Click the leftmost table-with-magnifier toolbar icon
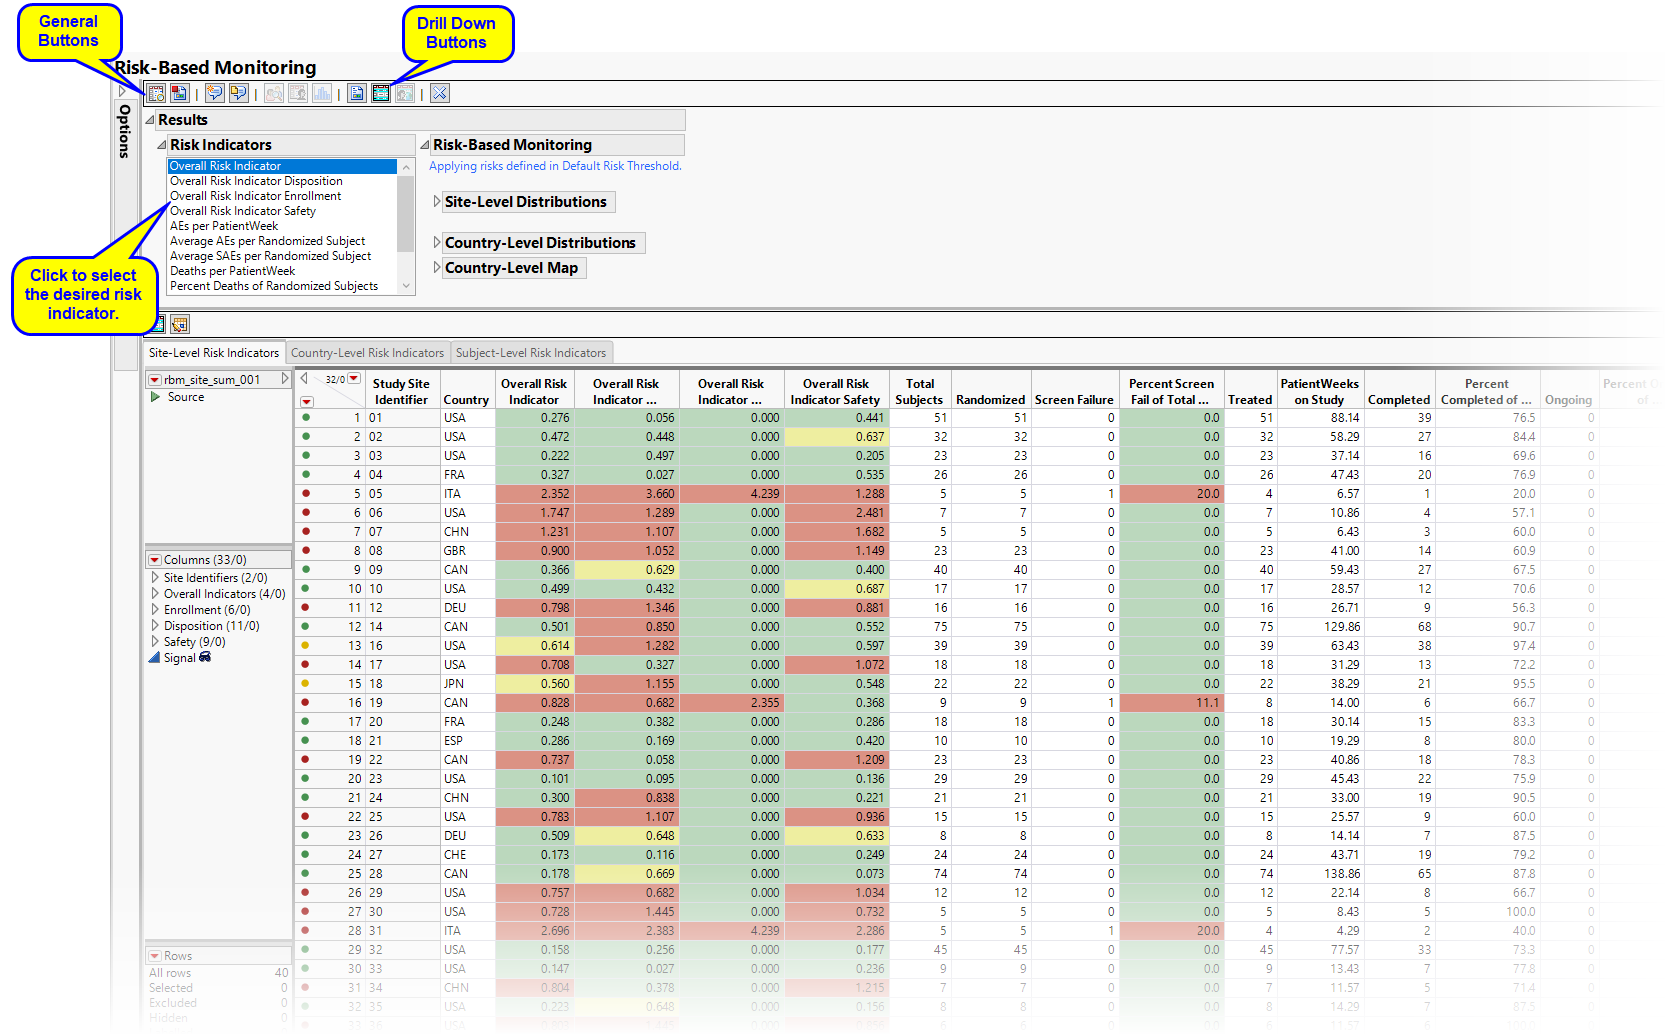The width and height of the screenshot is (1666, 1035). [157, 93]
